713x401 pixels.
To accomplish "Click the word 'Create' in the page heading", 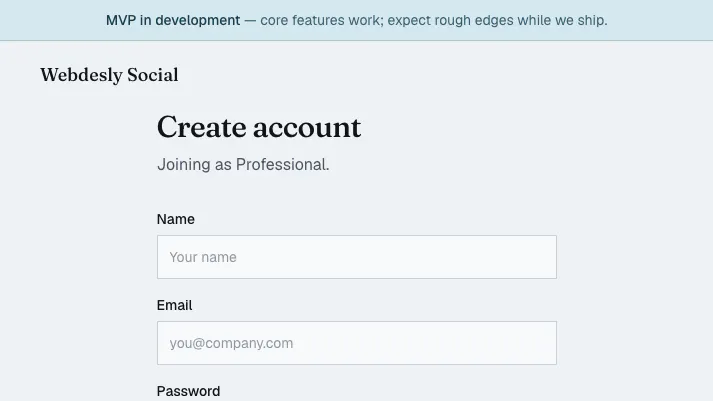I will pyautogui.click(x=202, y=127).
